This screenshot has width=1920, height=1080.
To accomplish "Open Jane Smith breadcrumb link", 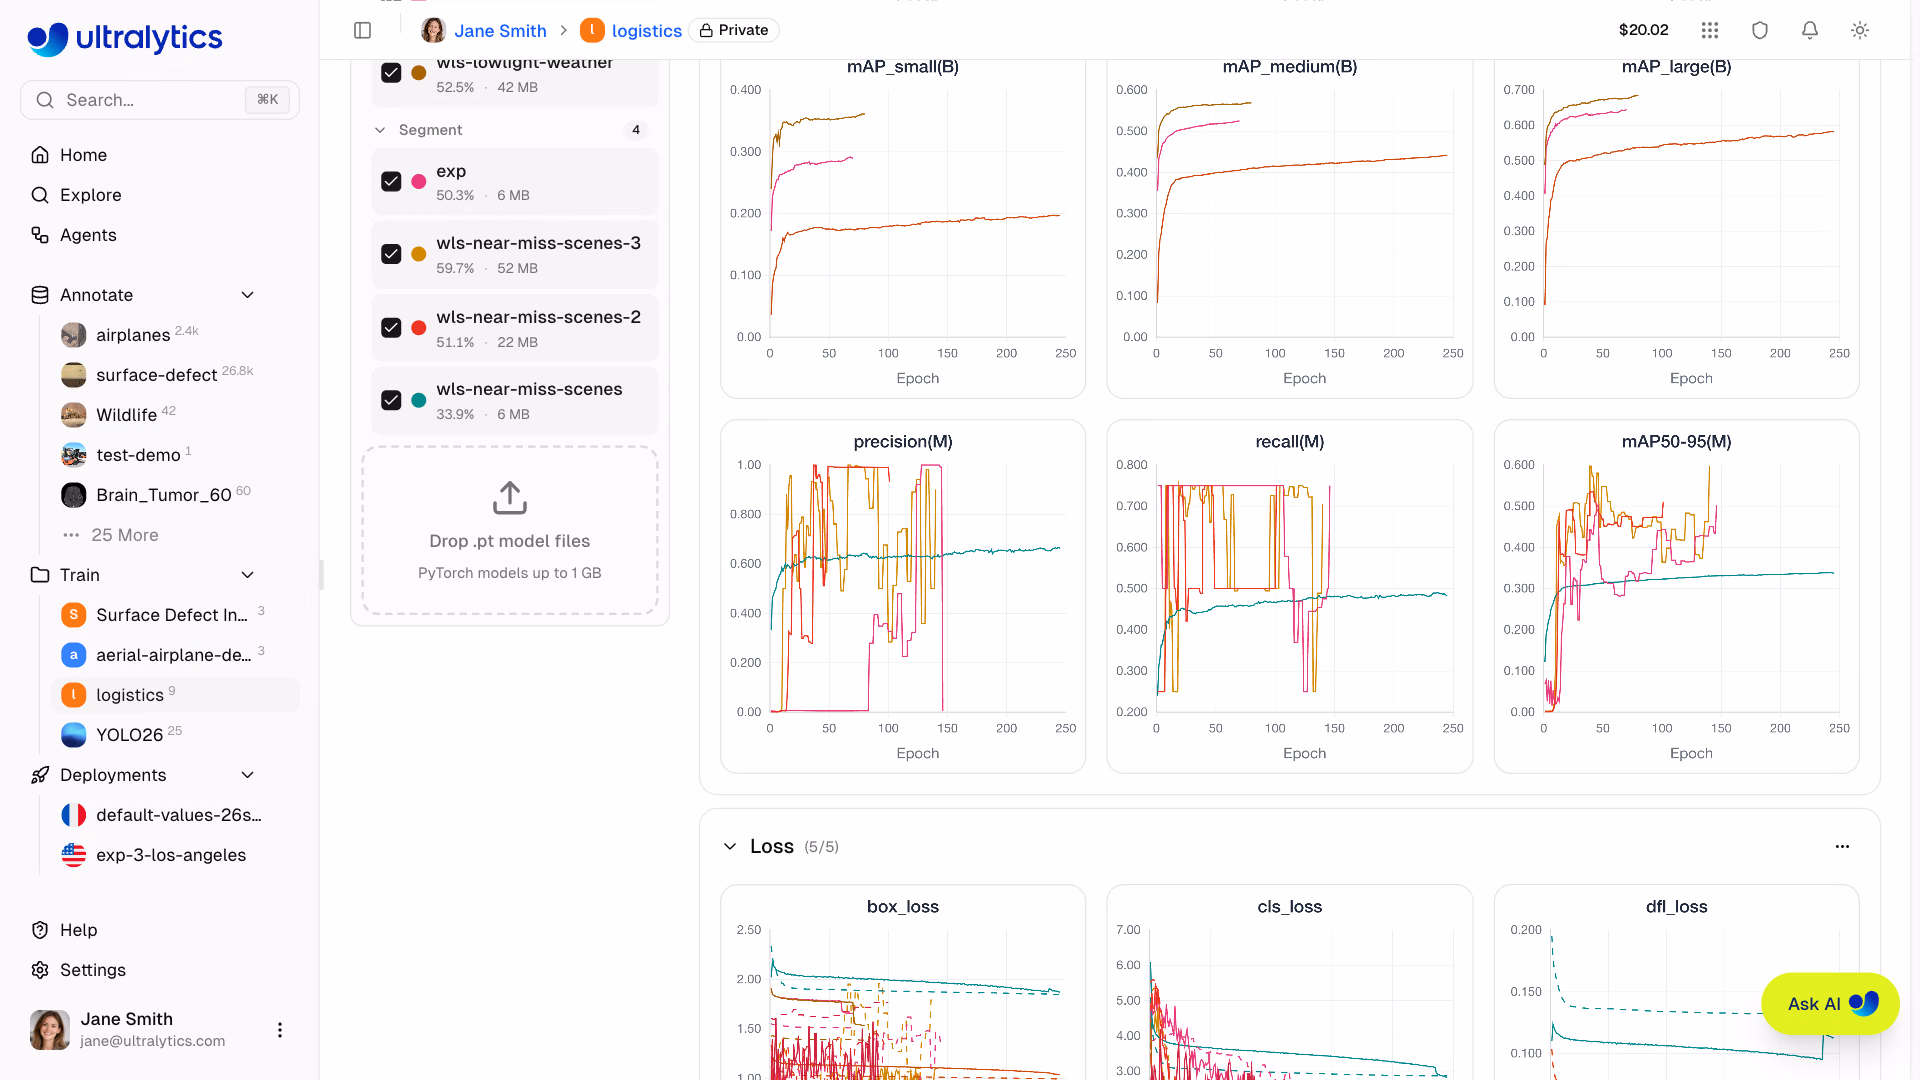I will coord(500,30).
